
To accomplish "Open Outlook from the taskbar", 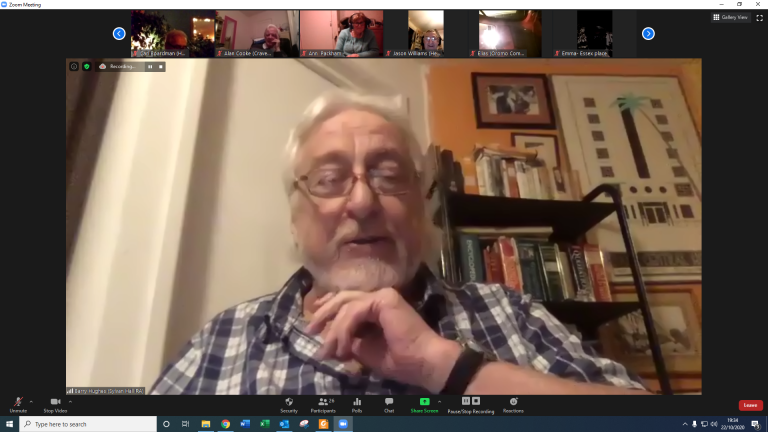I will click(284, 424).
